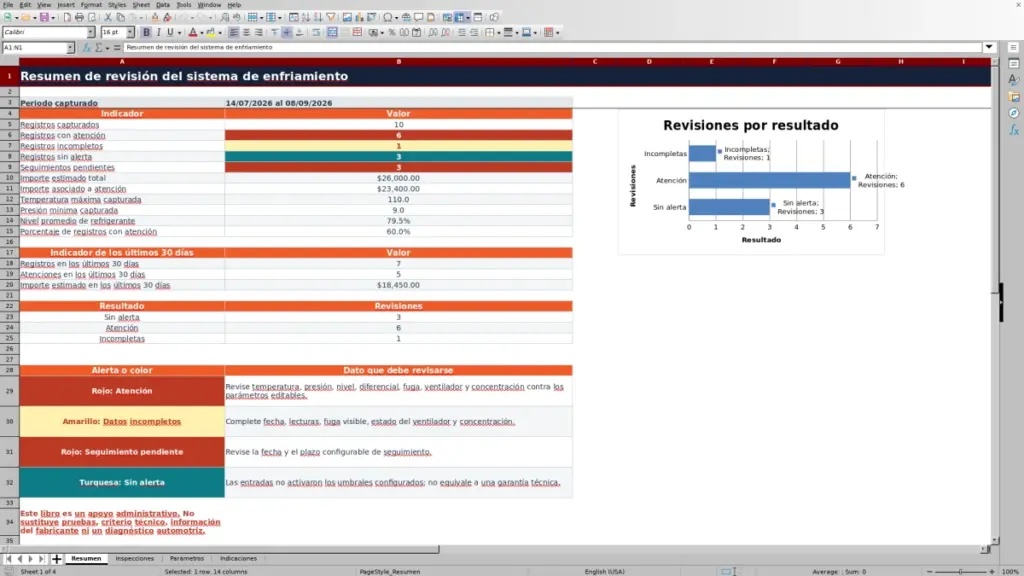
Task: Open the Data menu
Action: tap(163, 5)
